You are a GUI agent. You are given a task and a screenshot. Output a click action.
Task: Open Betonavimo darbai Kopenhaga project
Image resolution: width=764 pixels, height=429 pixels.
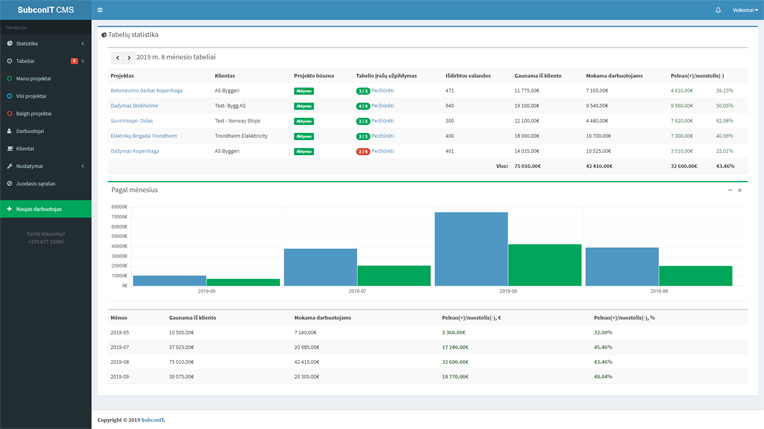tap(146, 91)
